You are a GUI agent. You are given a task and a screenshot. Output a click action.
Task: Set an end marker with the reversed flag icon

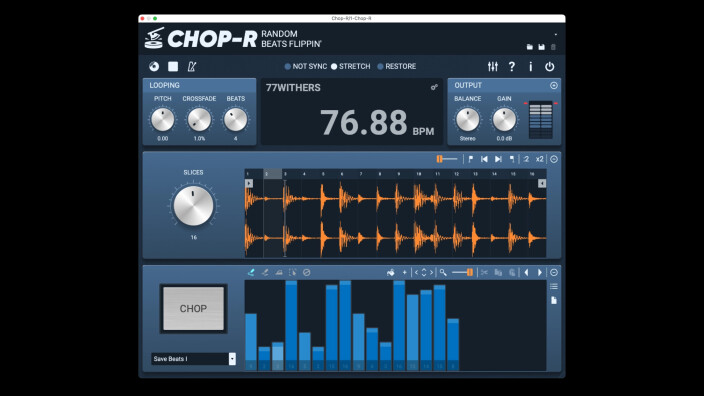click(512, 159)
